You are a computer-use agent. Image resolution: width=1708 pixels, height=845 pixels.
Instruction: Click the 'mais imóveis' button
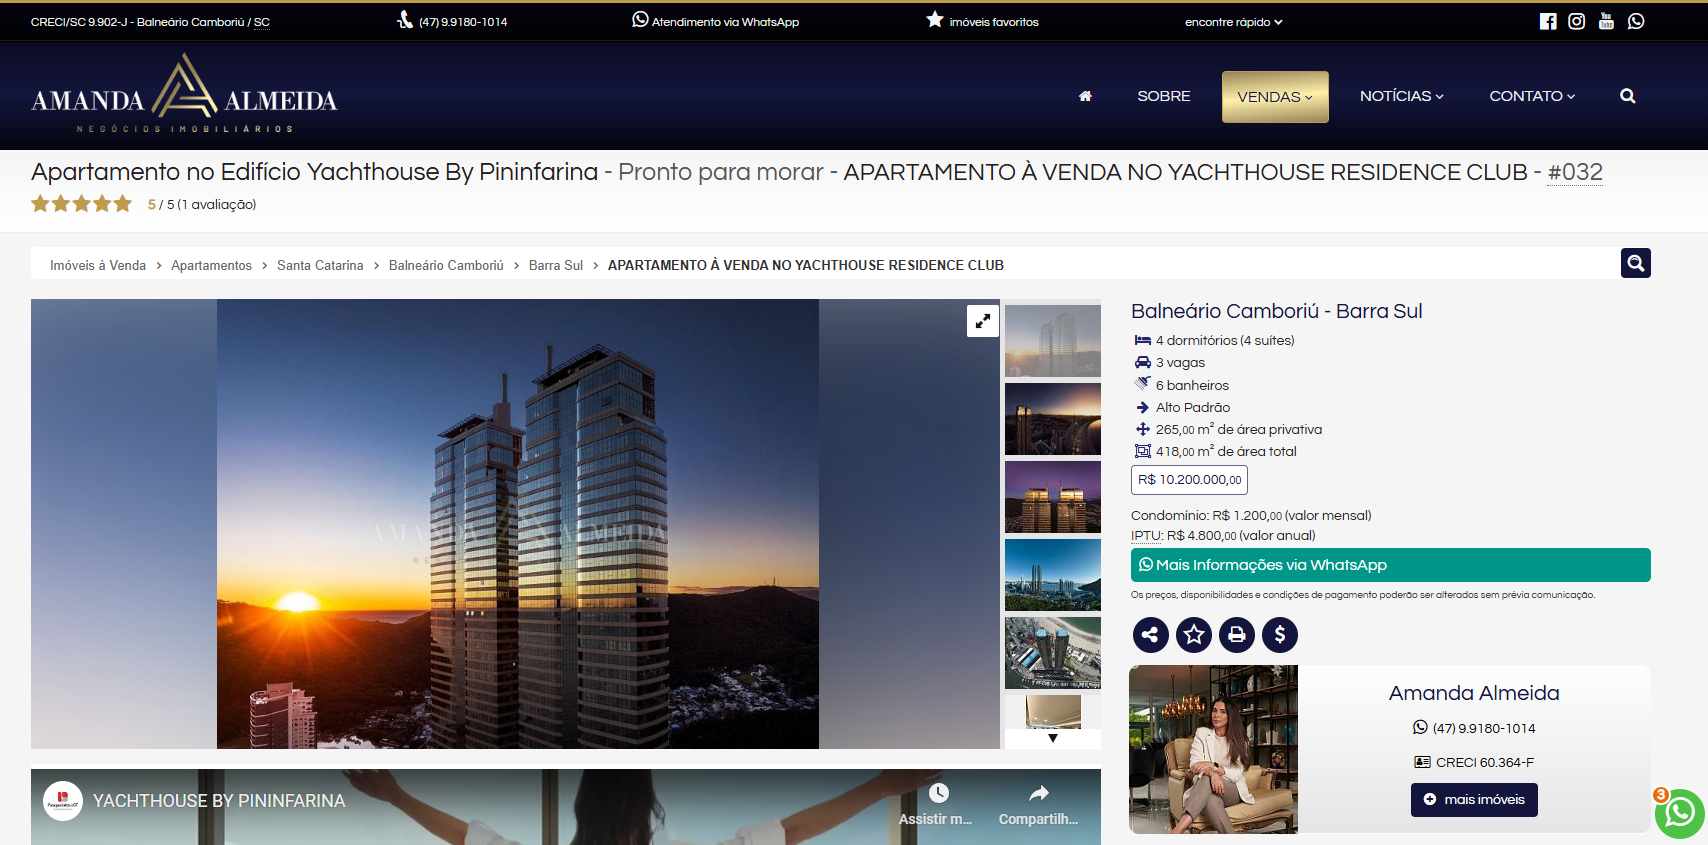[x=1474, y=800]
